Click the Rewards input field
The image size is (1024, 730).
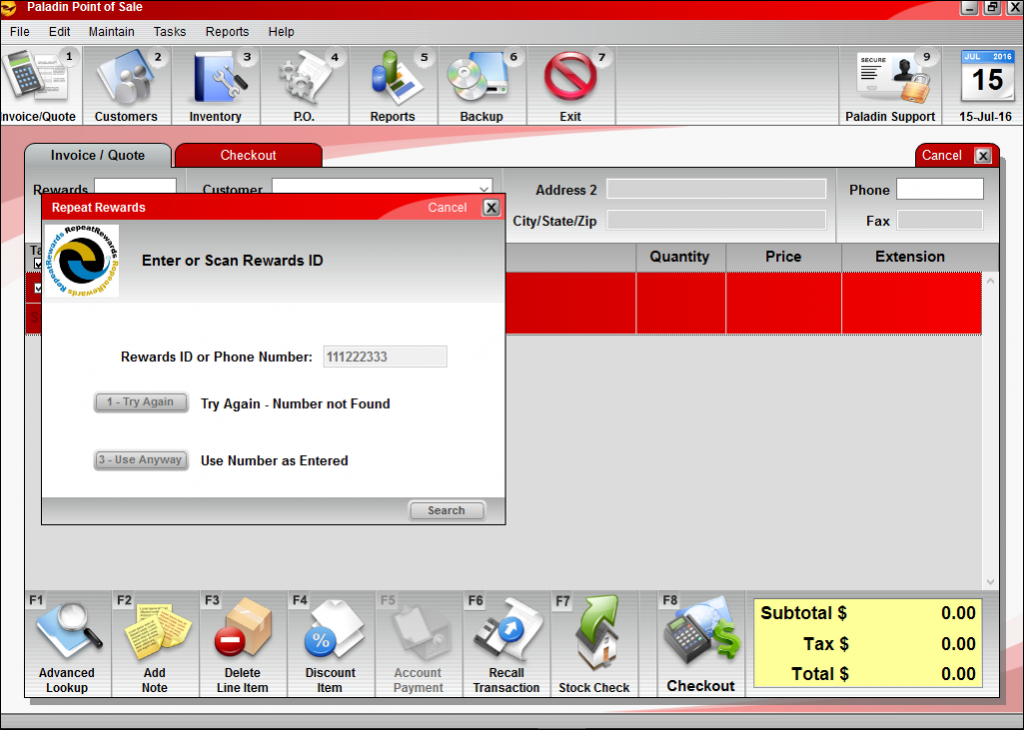coord(135,186)
